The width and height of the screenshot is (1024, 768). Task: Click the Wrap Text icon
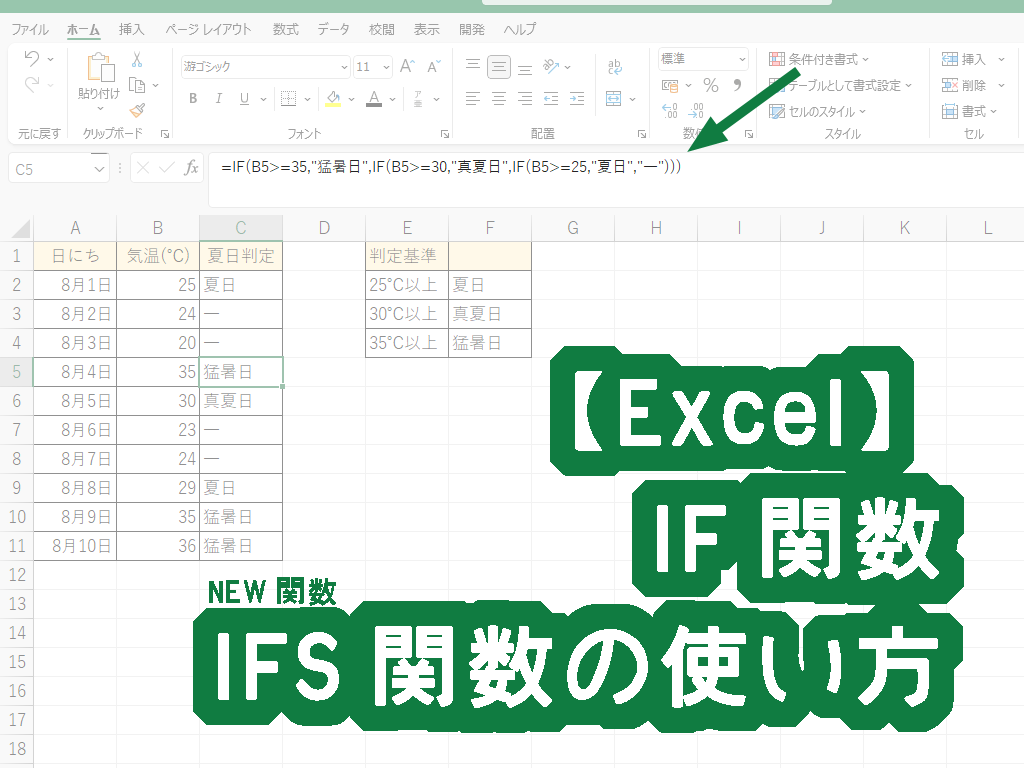tap(615, 66)
